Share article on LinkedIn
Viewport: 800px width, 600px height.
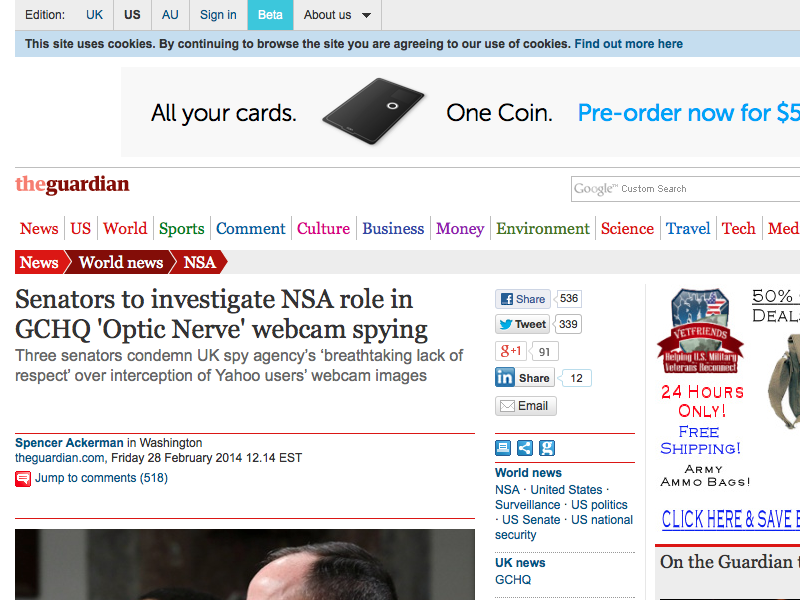click(524, 378)
